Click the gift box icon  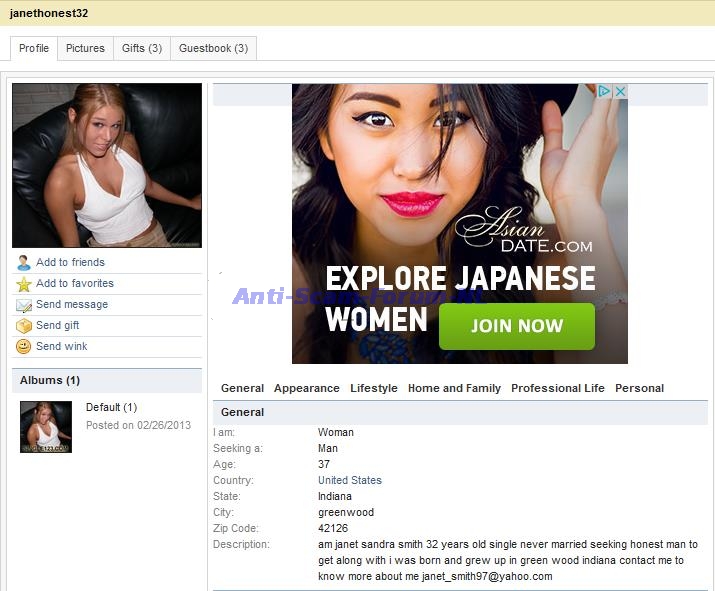click(x=24, y=326)
